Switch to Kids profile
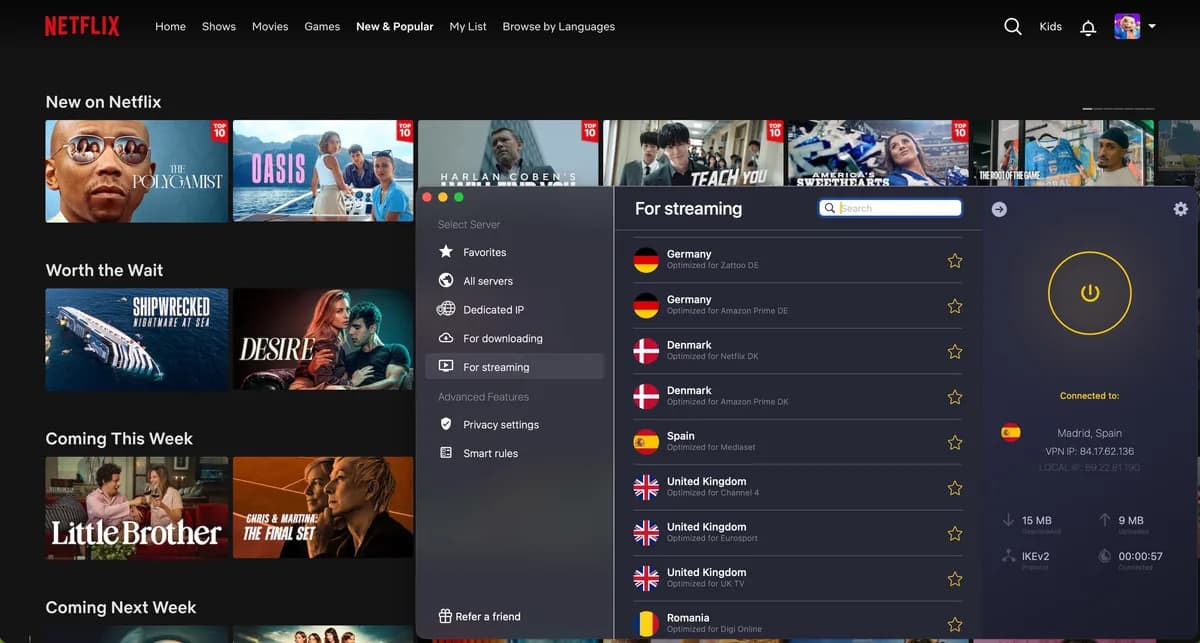1200x643 pixels. click(1051, 27)
